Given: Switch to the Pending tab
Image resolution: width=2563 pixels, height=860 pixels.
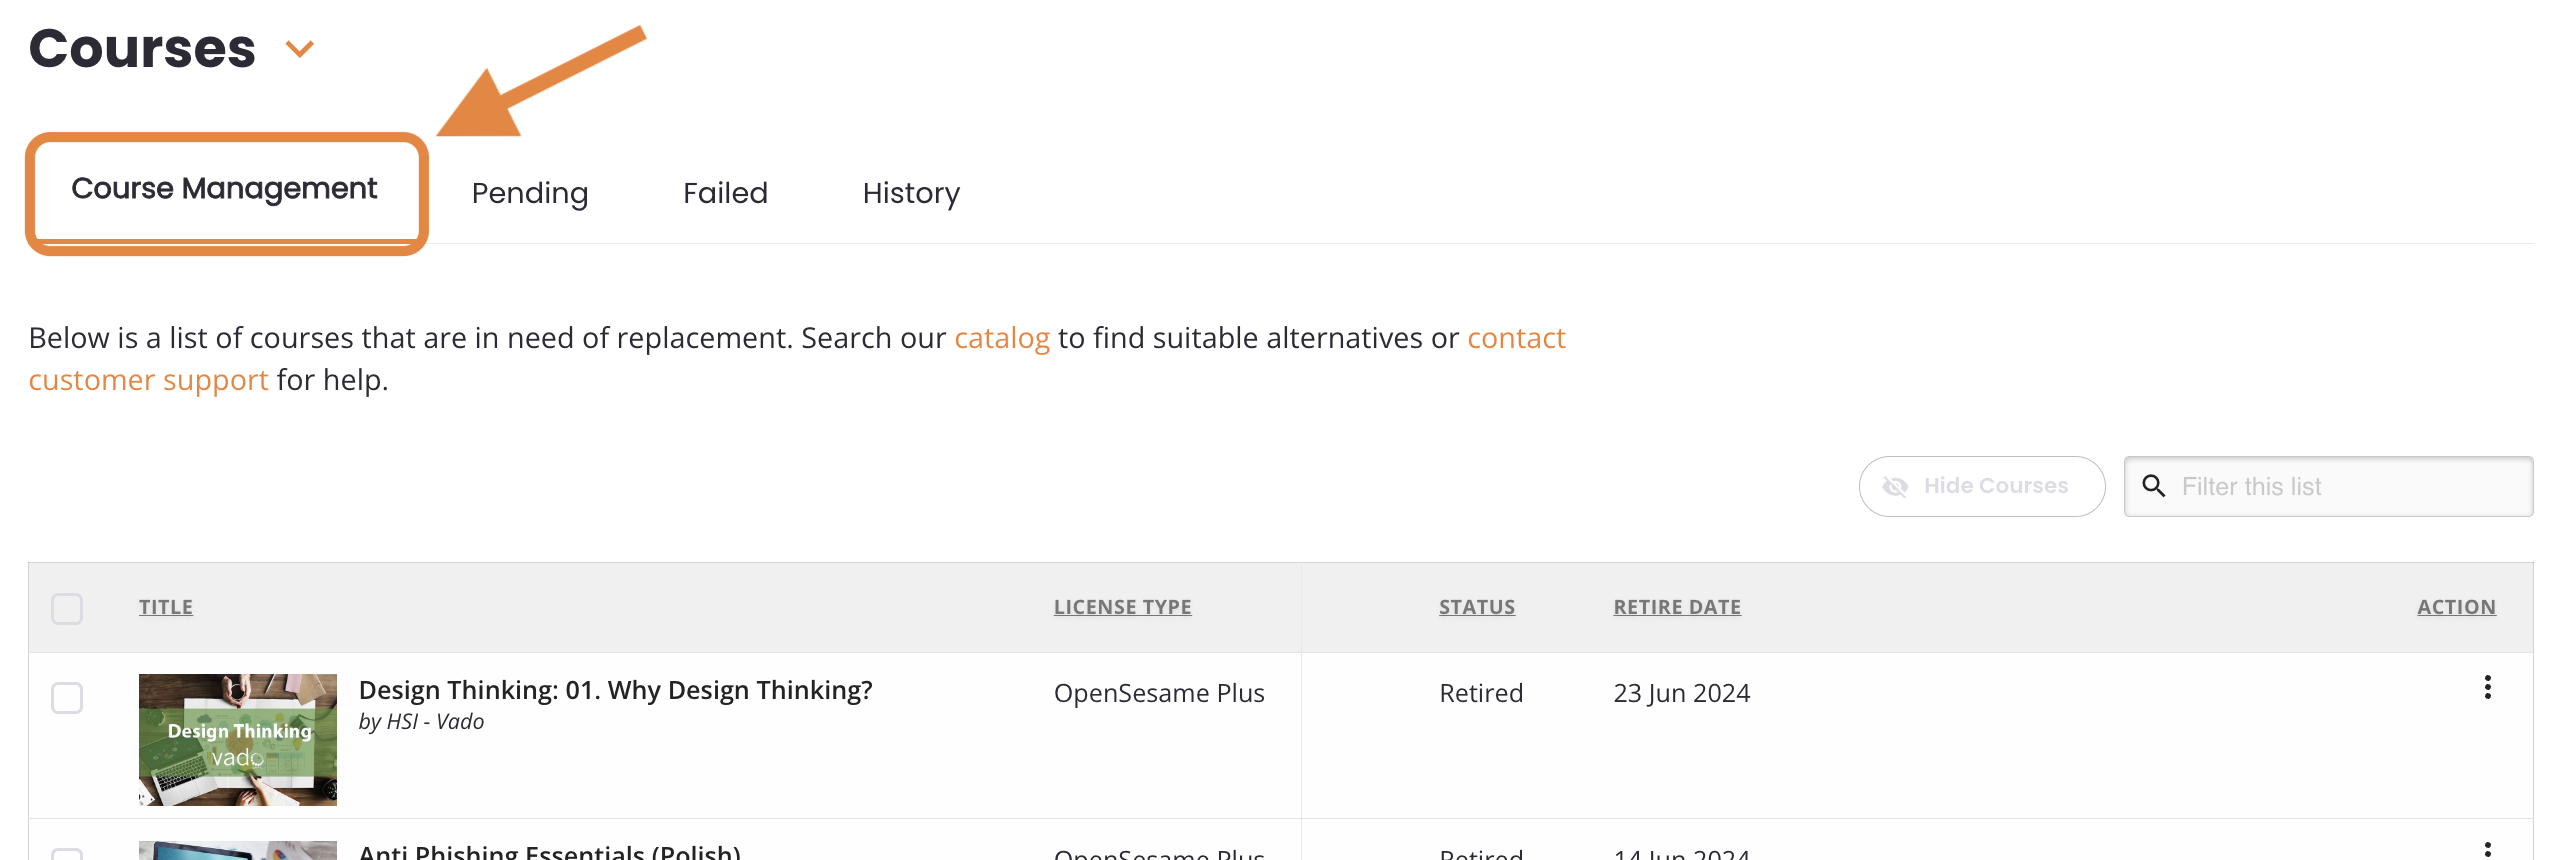Looking at the screenshot, I should (530, 193).
